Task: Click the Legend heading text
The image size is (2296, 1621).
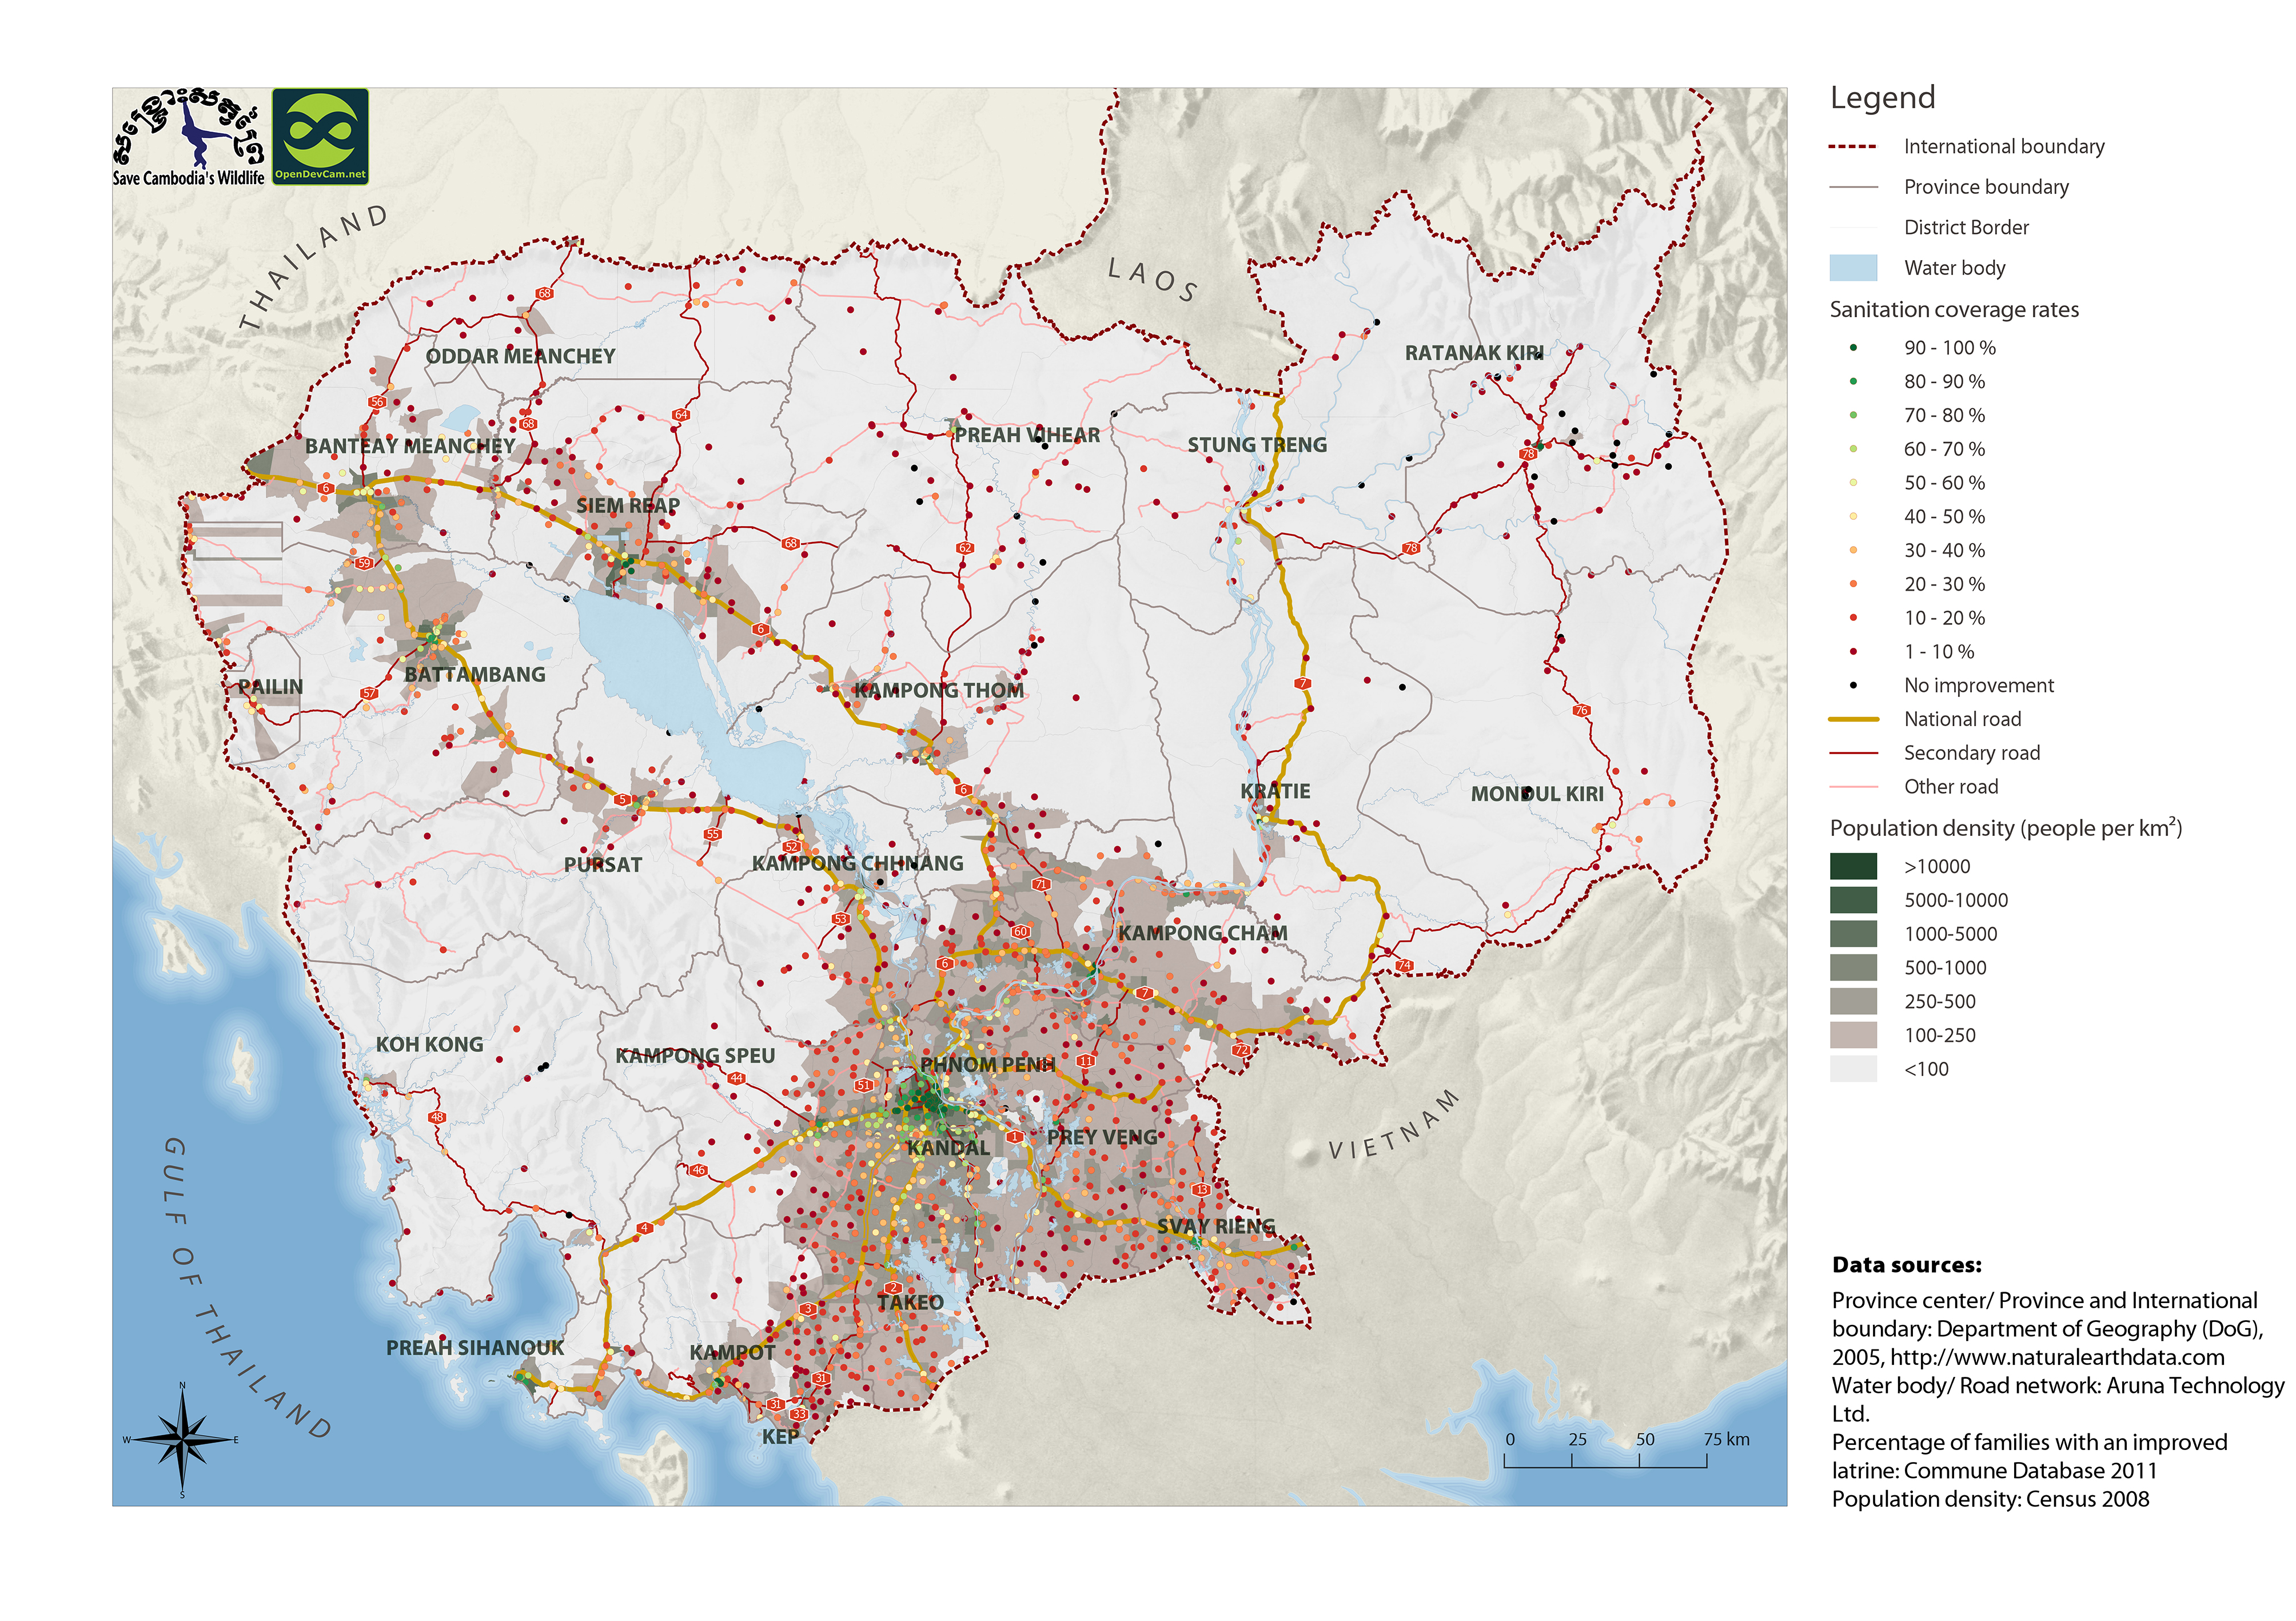Action: [1882, 98]
